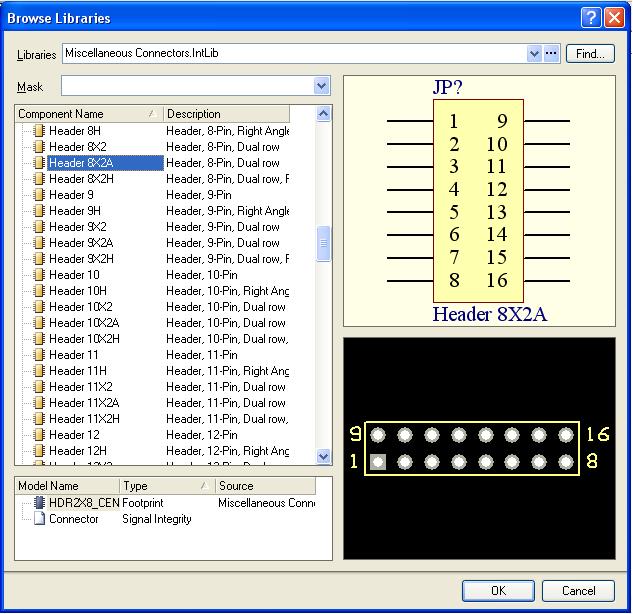Click the Header 10X2H component icon
Screen dimensions: 633x614
[39, 339]
